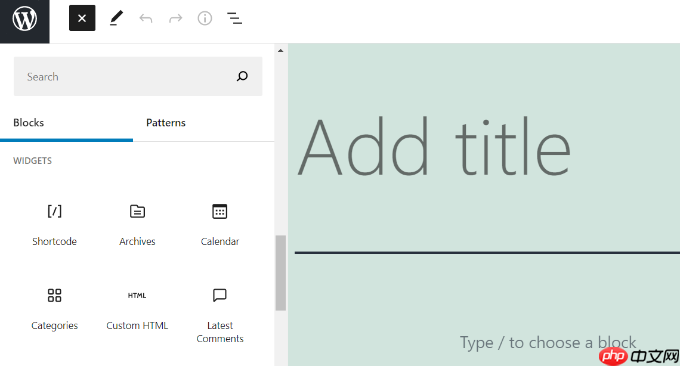The height and width of the screenshot is (366, 680).
Task: Click the inserter panel scrollbar thumb
Action: [x=281, y=273]
